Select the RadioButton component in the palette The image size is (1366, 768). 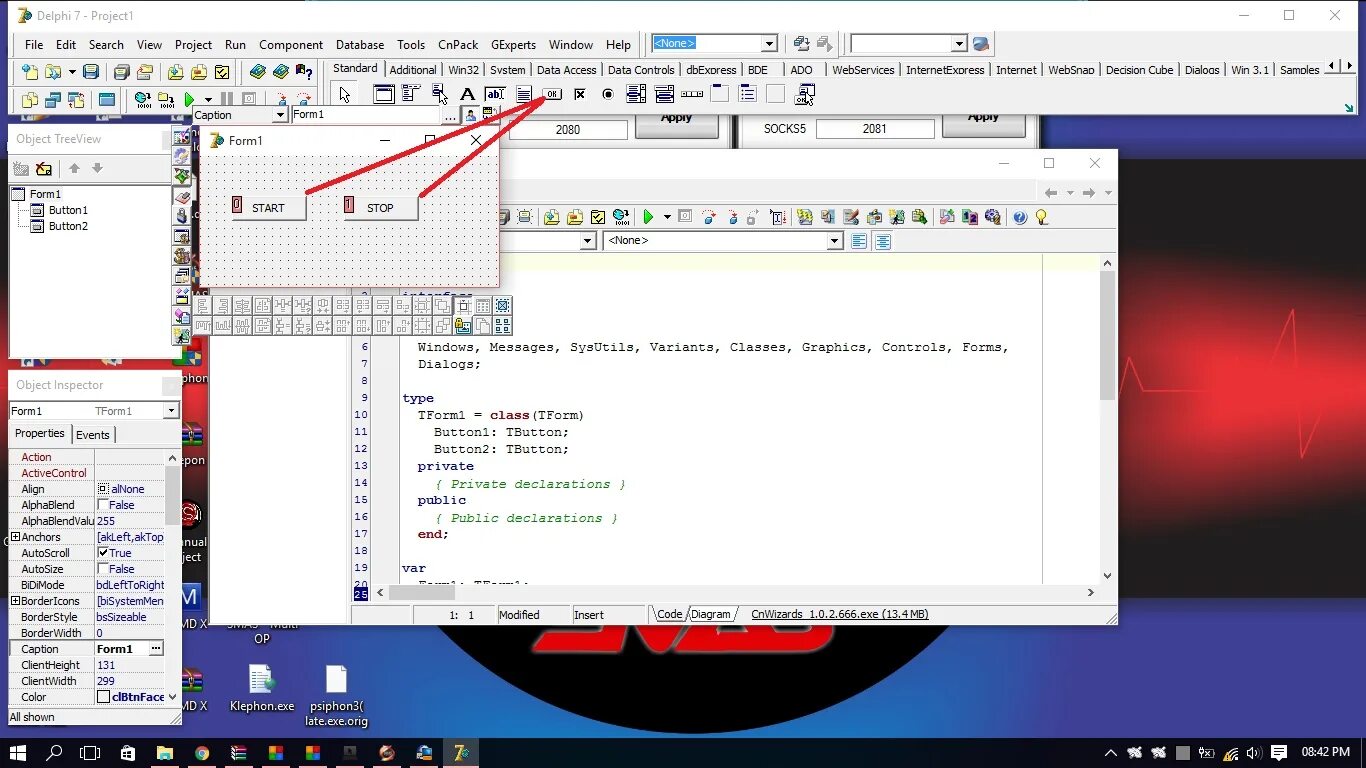(608, 94)
